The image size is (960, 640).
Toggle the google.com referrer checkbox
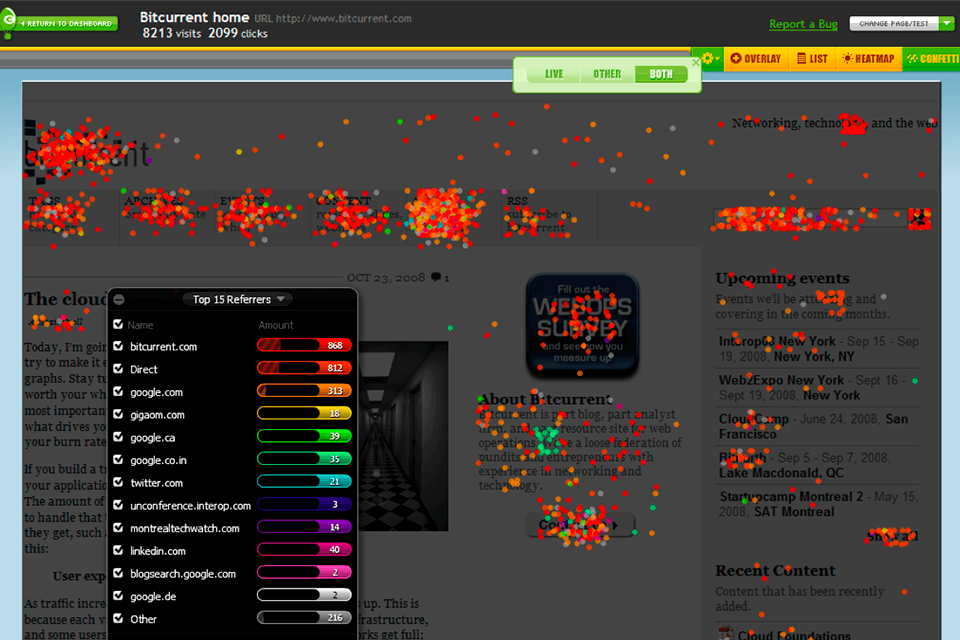coord(118,391)
